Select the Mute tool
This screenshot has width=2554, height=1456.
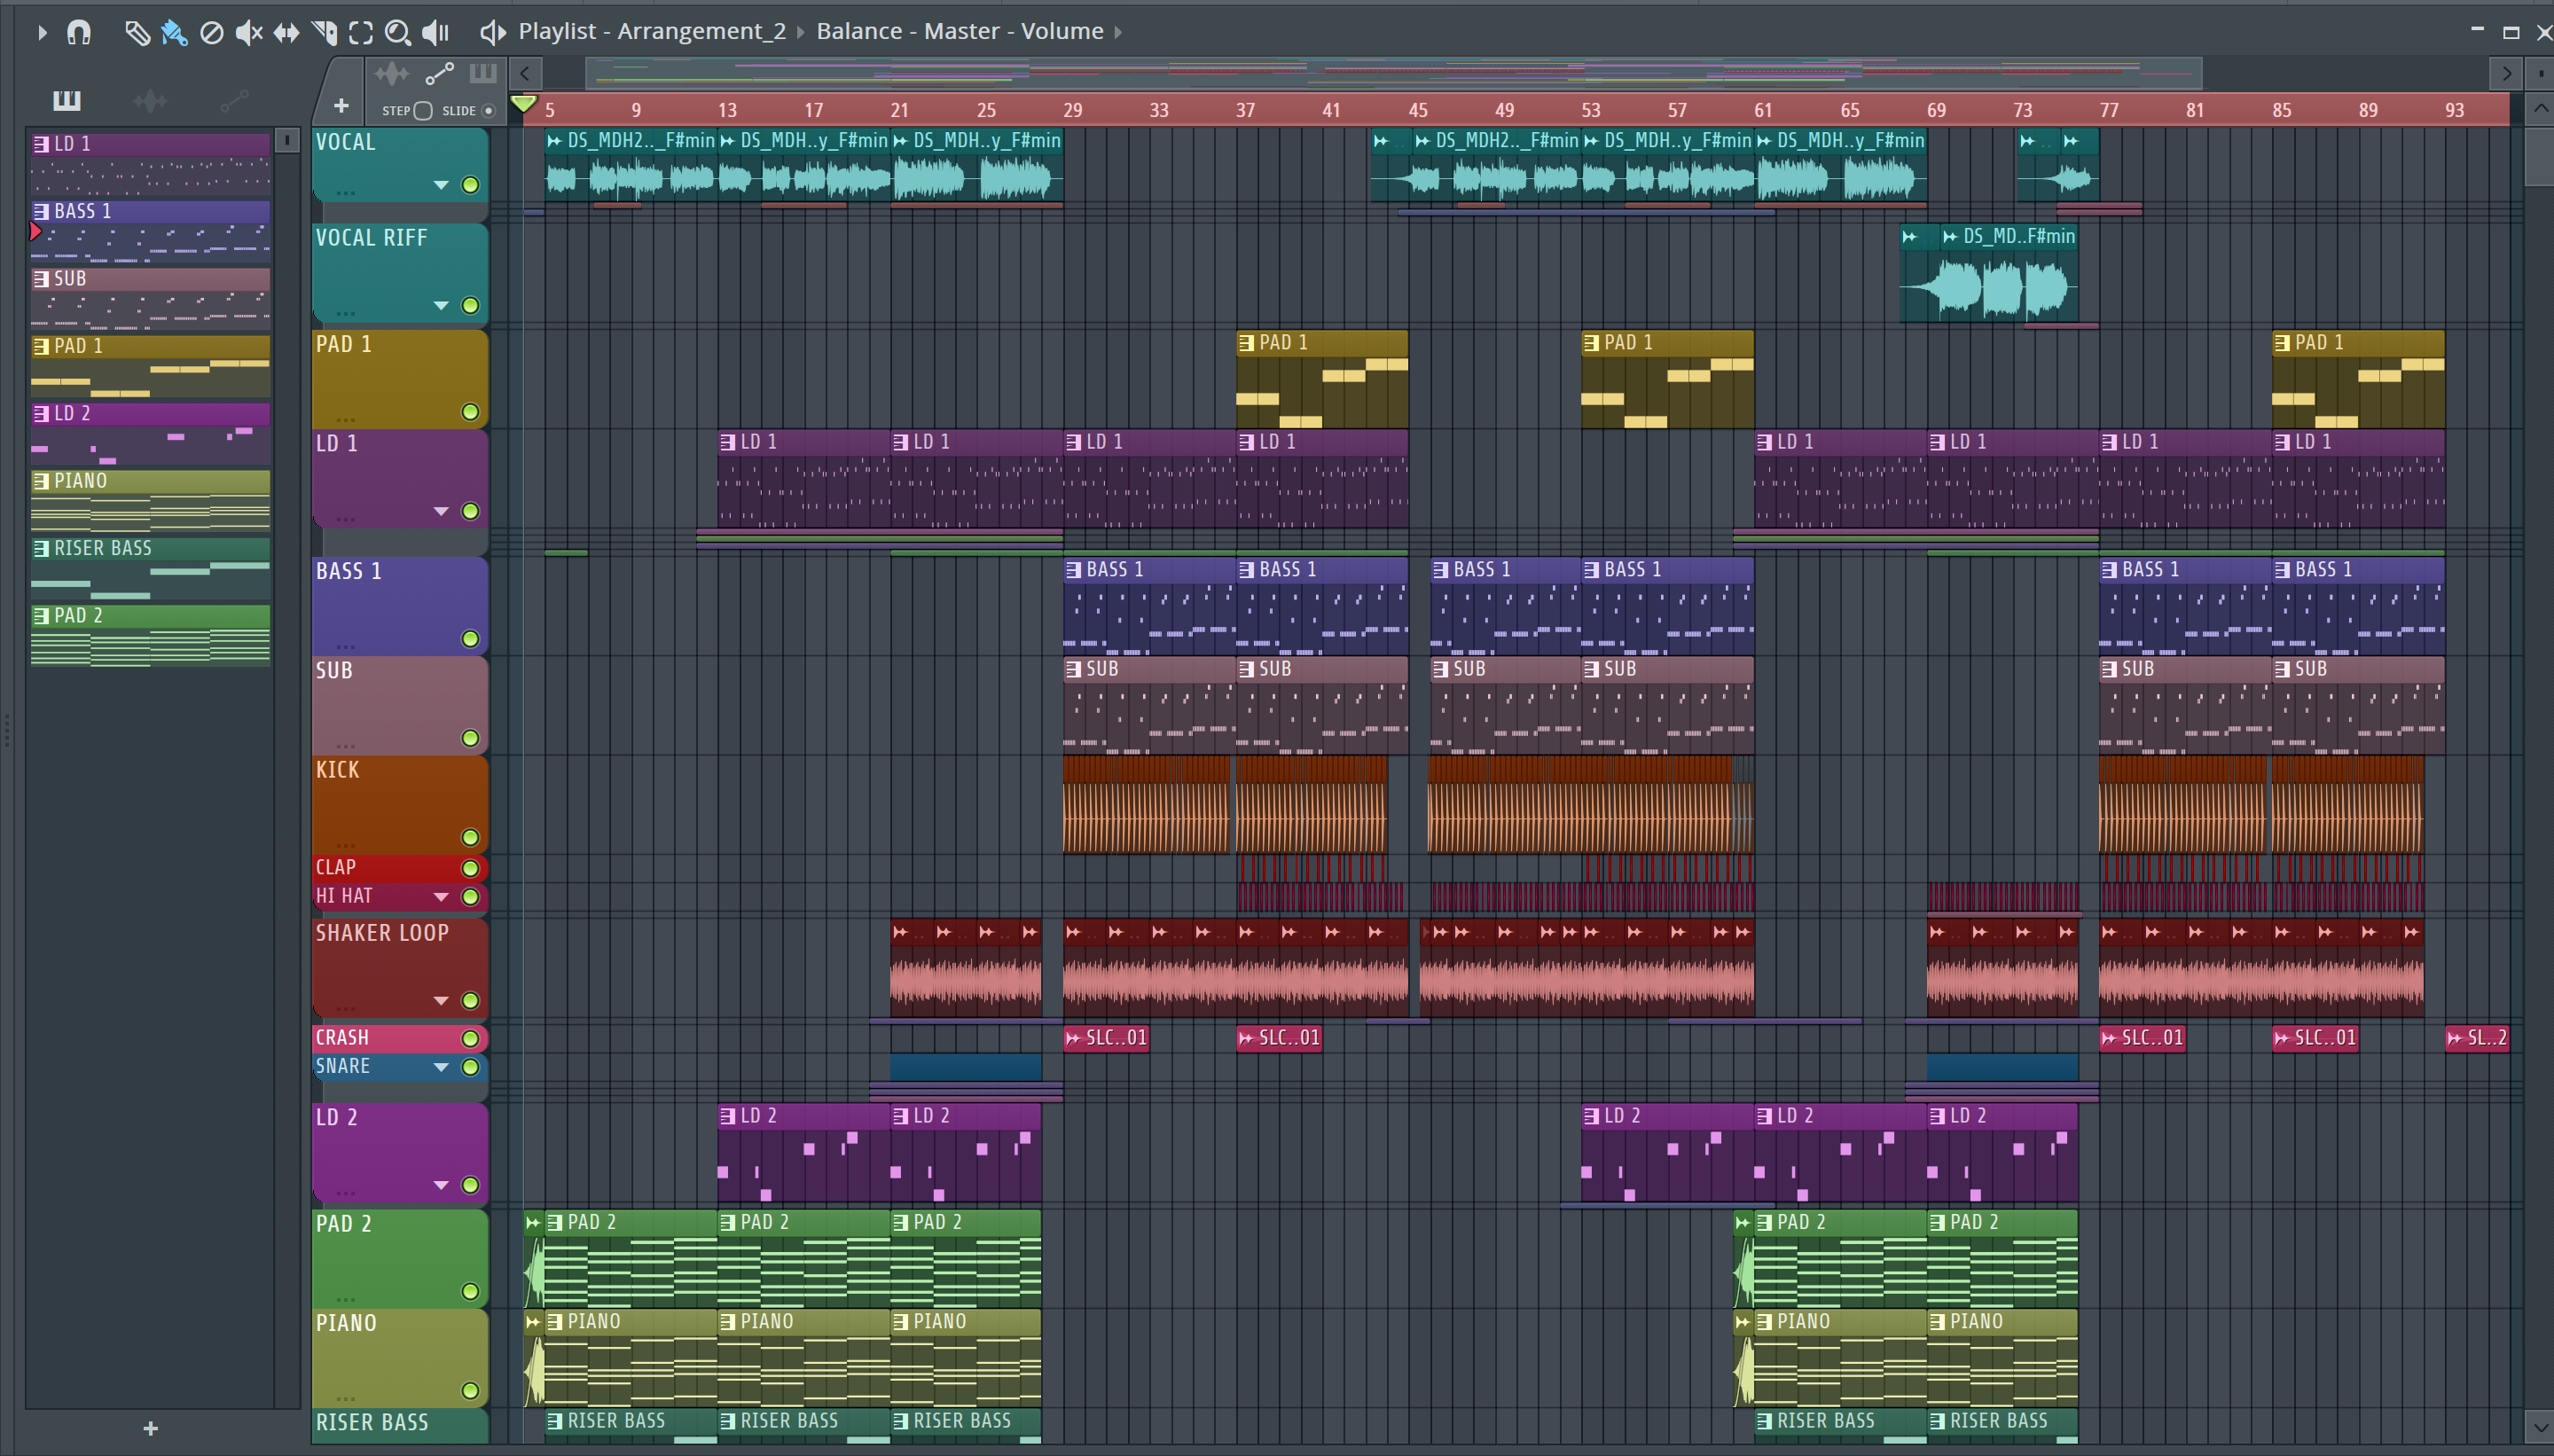tap(249, 32)
